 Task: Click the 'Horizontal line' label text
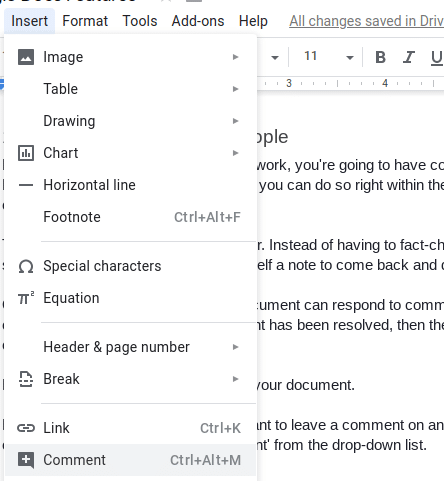pyautogui.click(x=89, y=185)
